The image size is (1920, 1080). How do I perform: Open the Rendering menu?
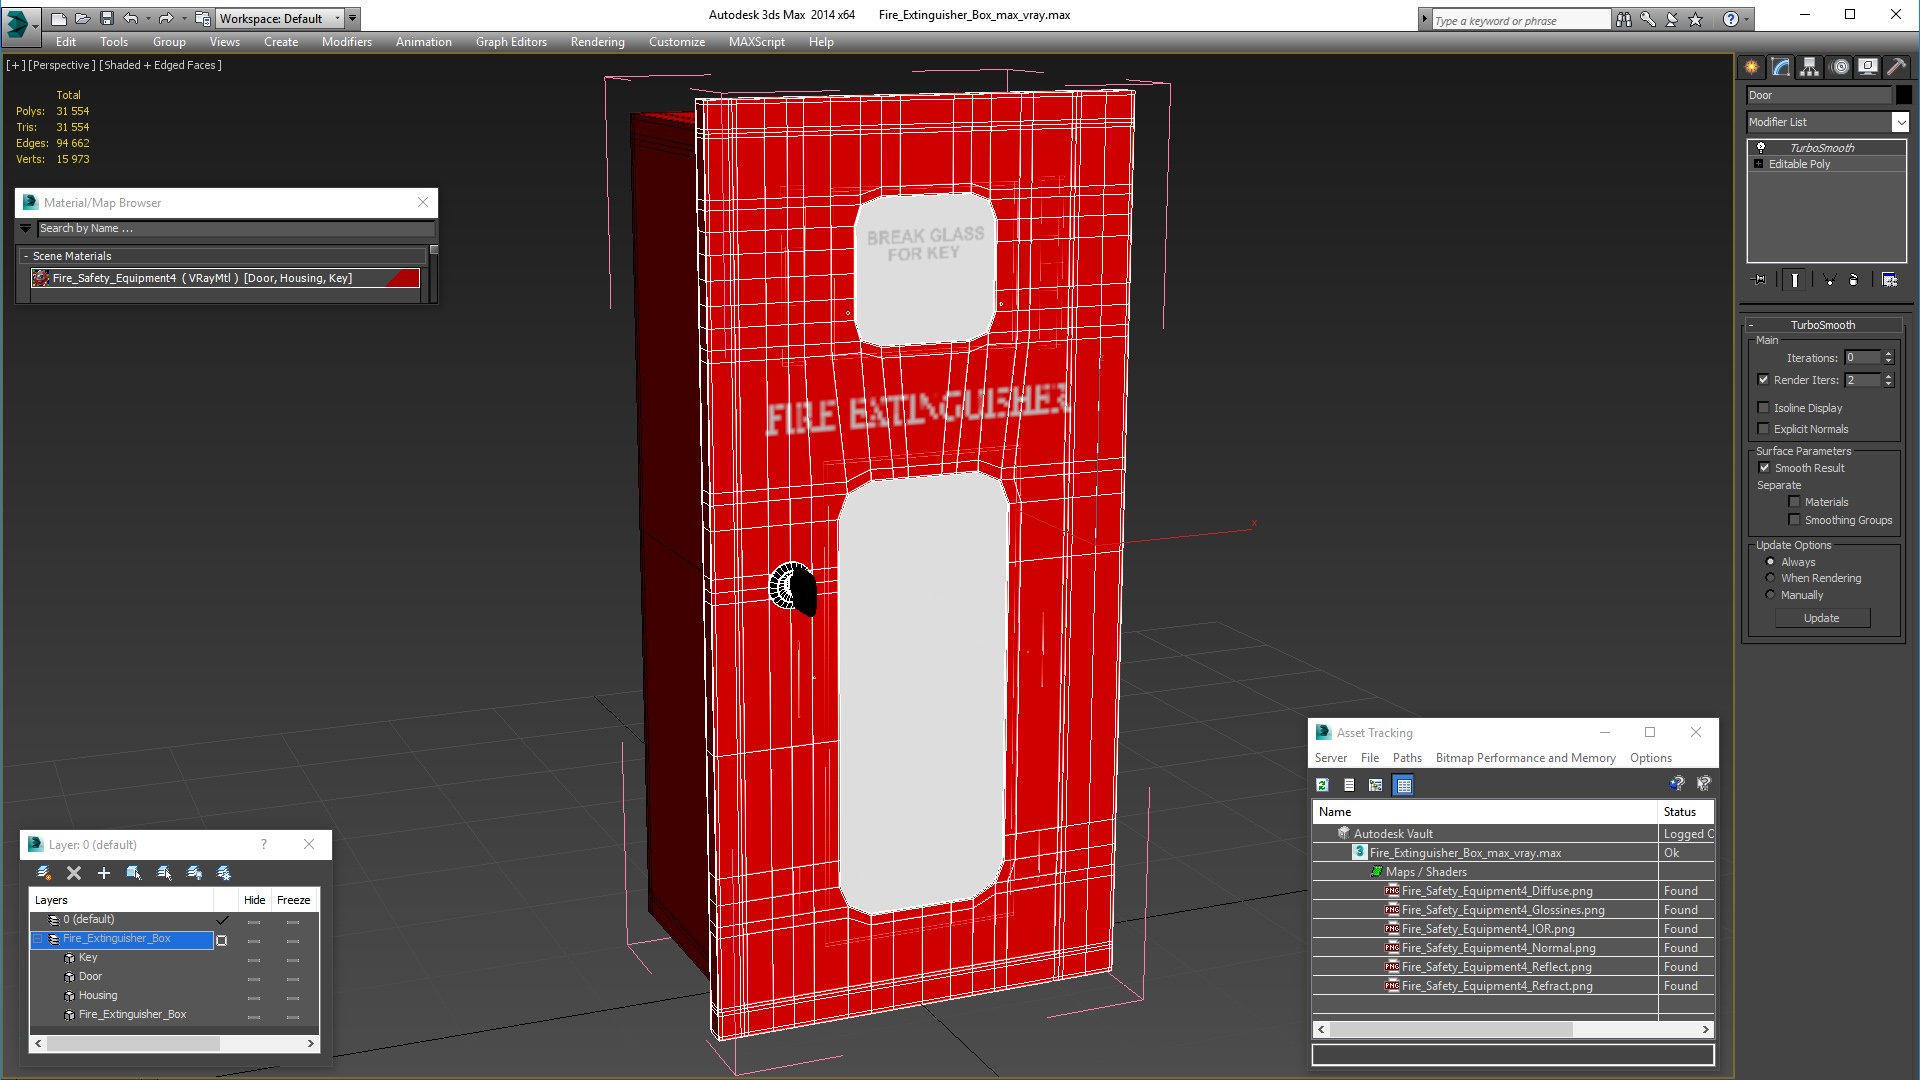[597, 42]
